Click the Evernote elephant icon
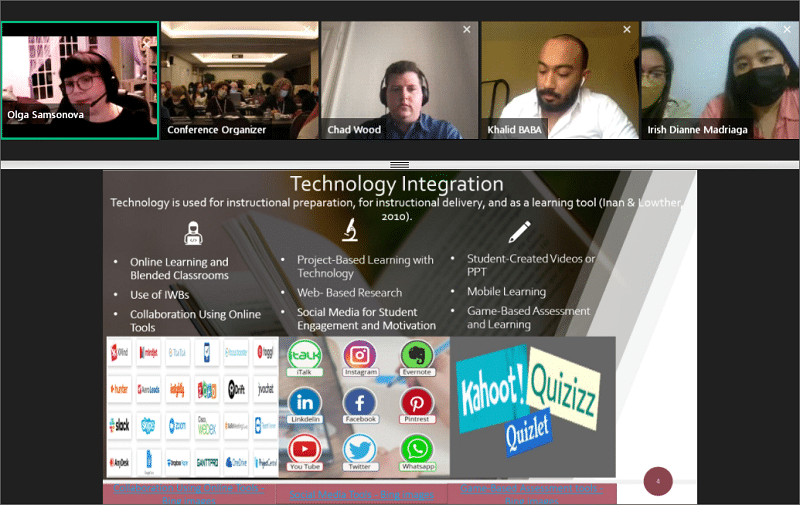The height and width of the screenshot is (505, 800). point(417,355)
